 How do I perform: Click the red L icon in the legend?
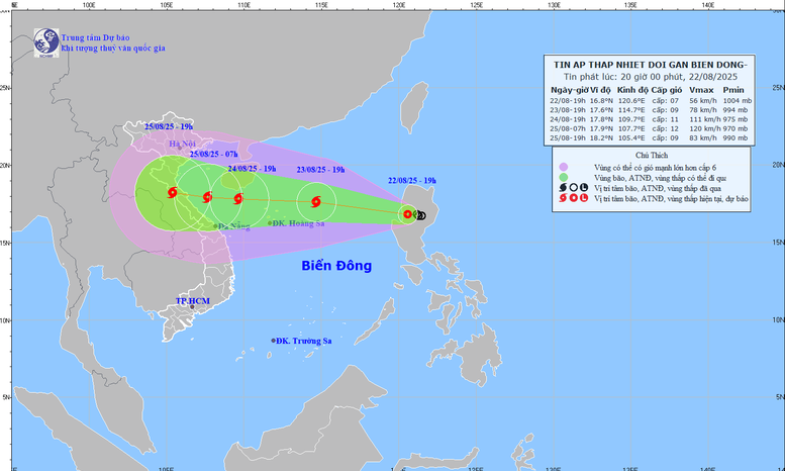click(x=584, y=198)
